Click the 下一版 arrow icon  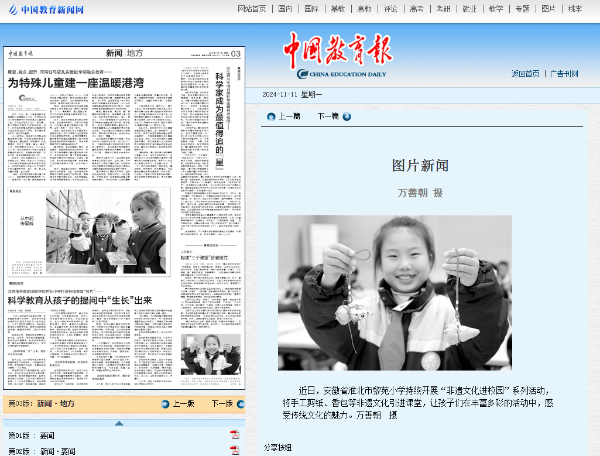click(241, 404)
